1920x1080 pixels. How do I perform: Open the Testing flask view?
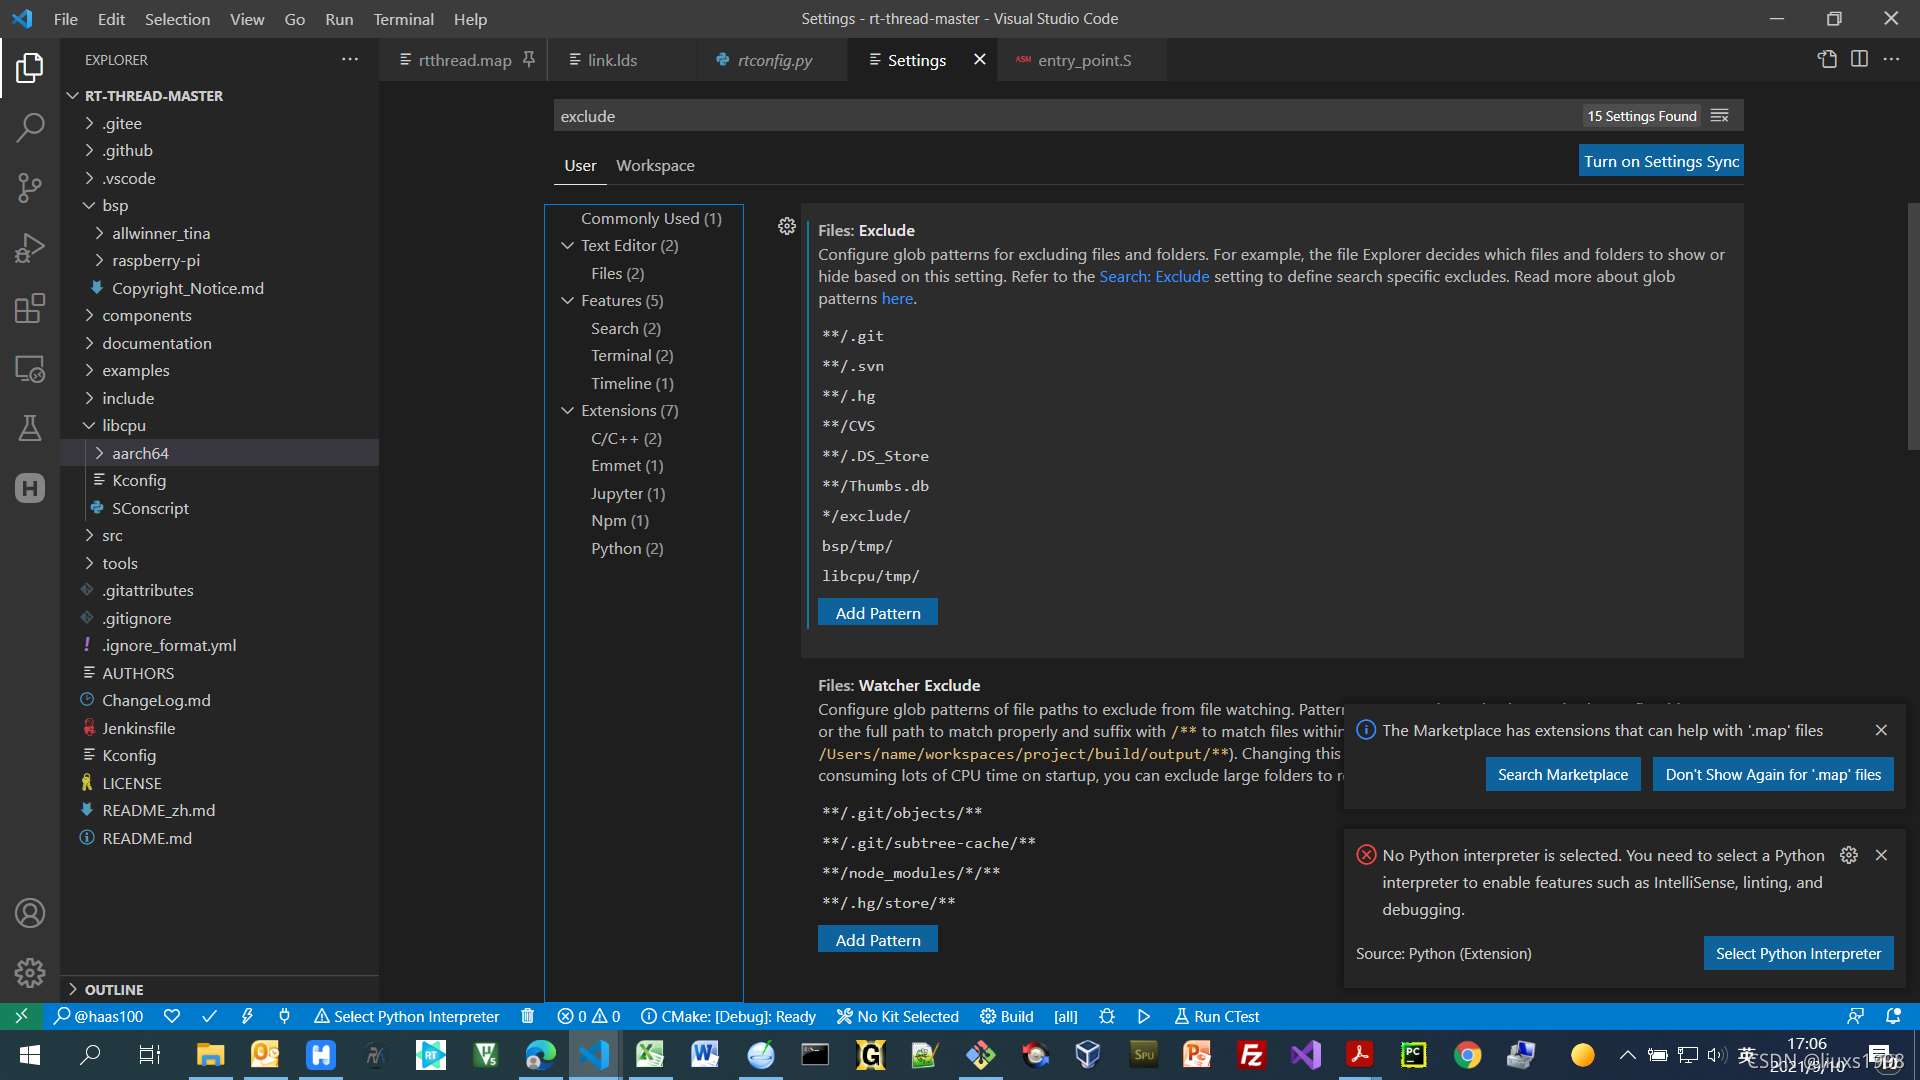click(x=30, y=428)
